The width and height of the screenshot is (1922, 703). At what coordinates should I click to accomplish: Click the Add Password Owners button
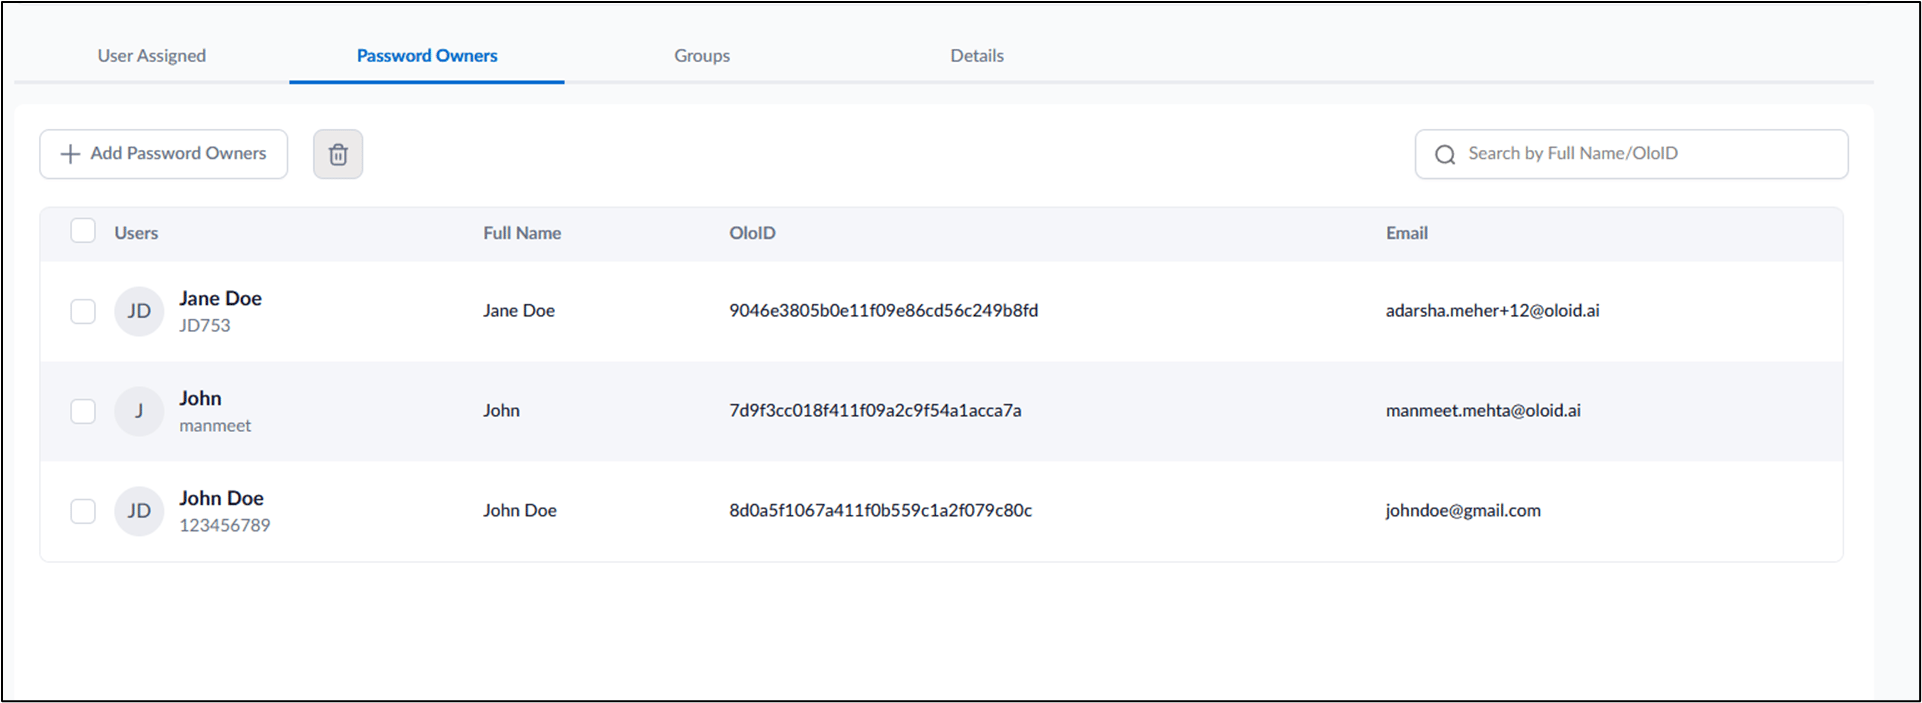[164, 154]
